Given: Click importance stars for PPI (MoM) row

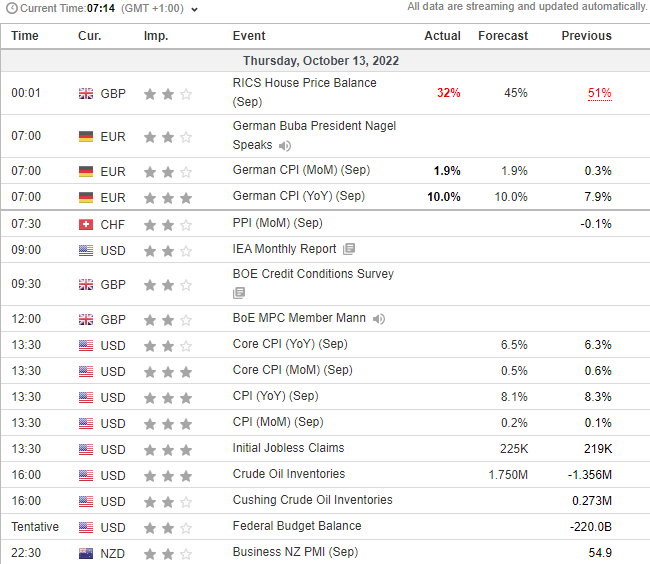Looking at the screenshot, I should click(x=167, y=224).
